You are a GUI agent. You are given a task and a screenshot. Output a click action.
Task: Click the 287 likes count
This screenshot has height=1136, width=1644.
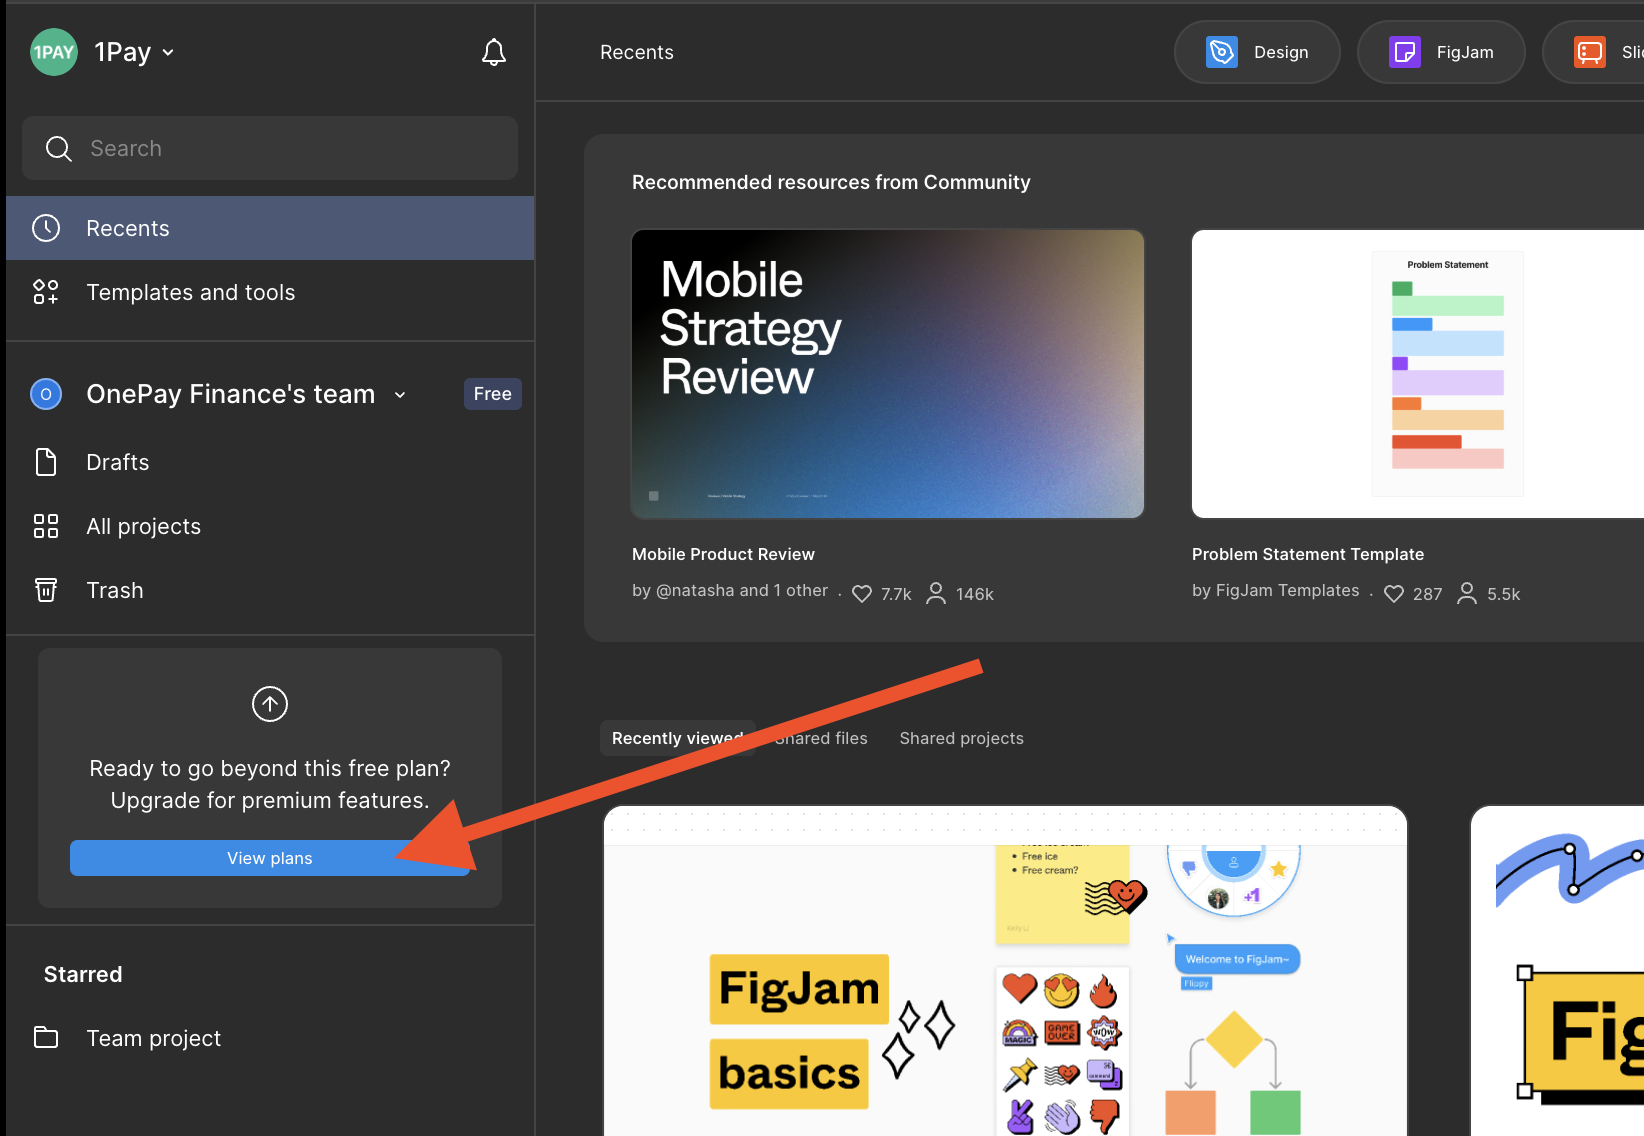tap(1428, 594)
